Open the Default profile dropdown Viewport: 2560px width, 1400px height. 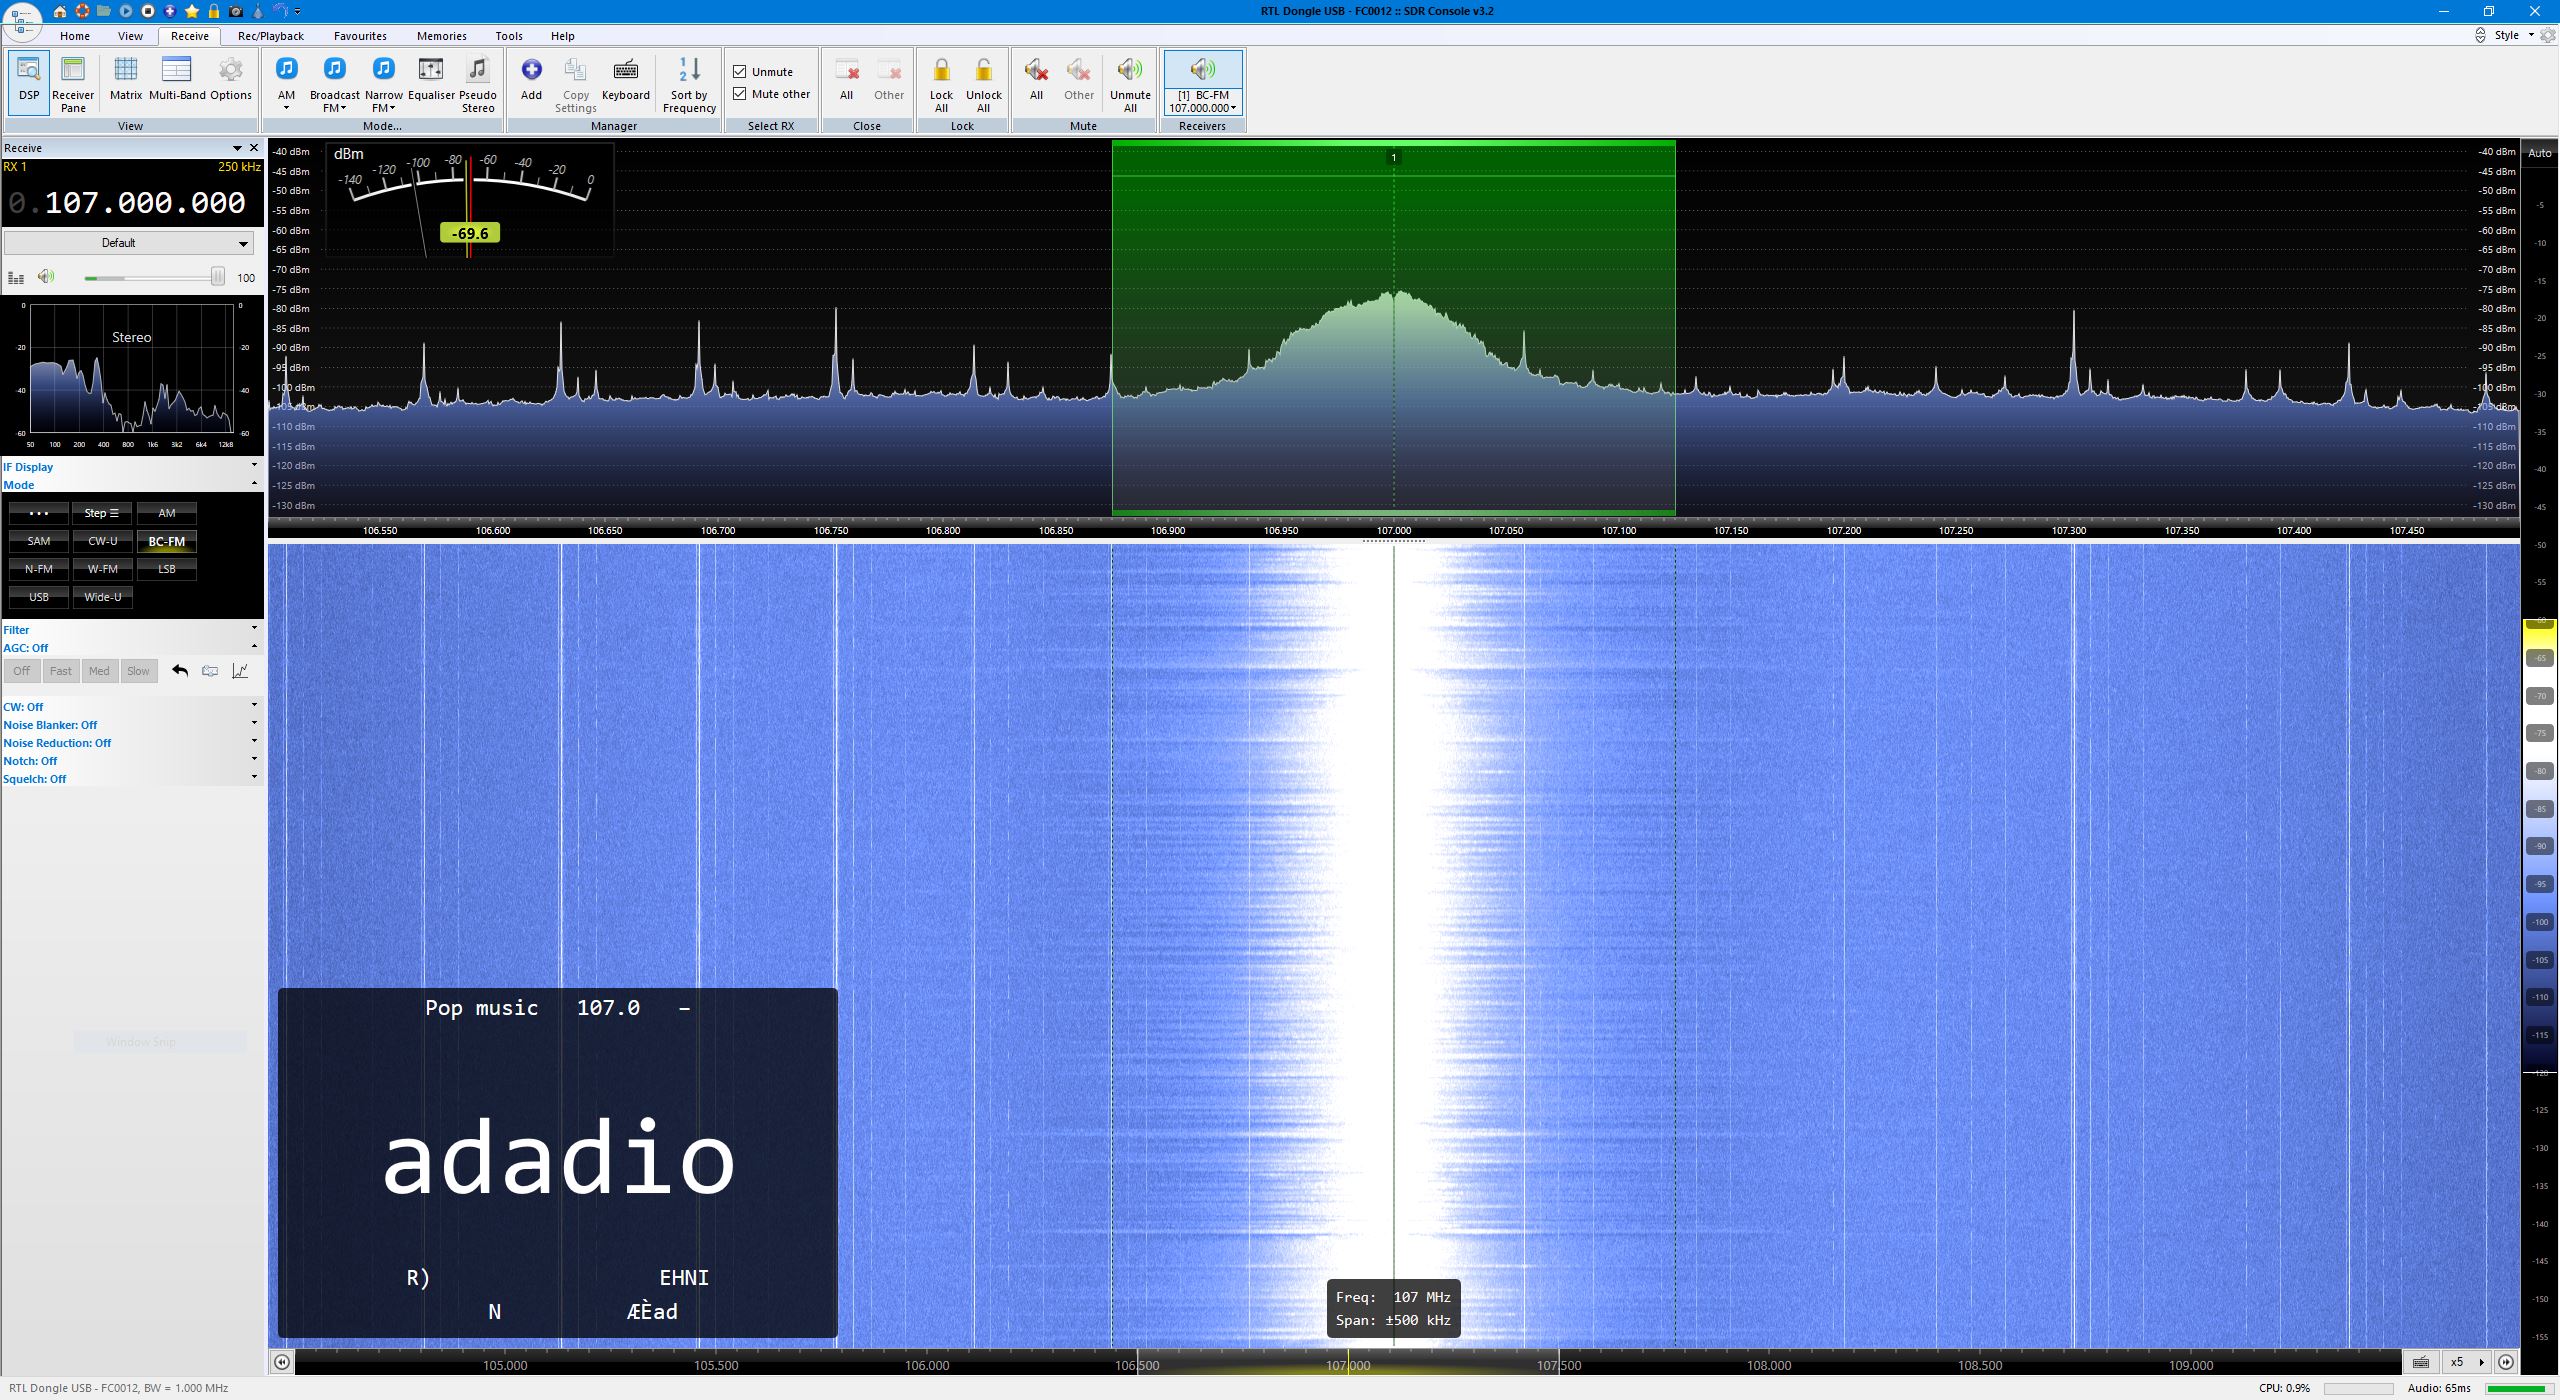click(x=128, y=243)
